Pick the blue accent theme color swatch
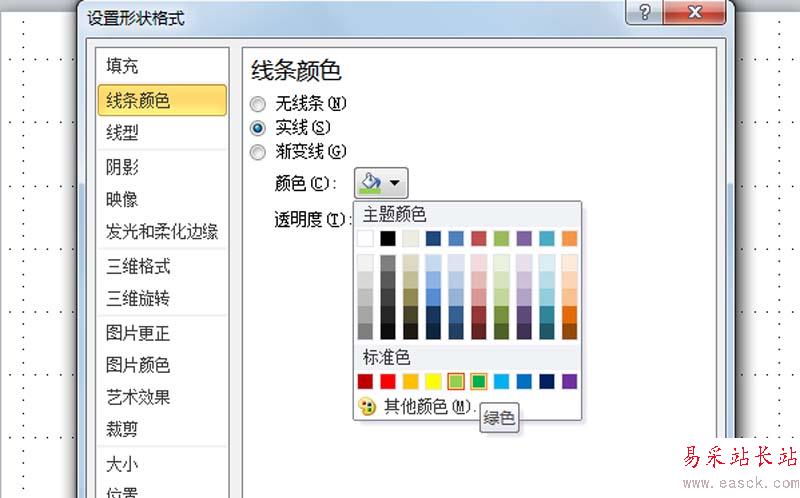Screen dimensions: 800x498 click(x=456, y=238)
